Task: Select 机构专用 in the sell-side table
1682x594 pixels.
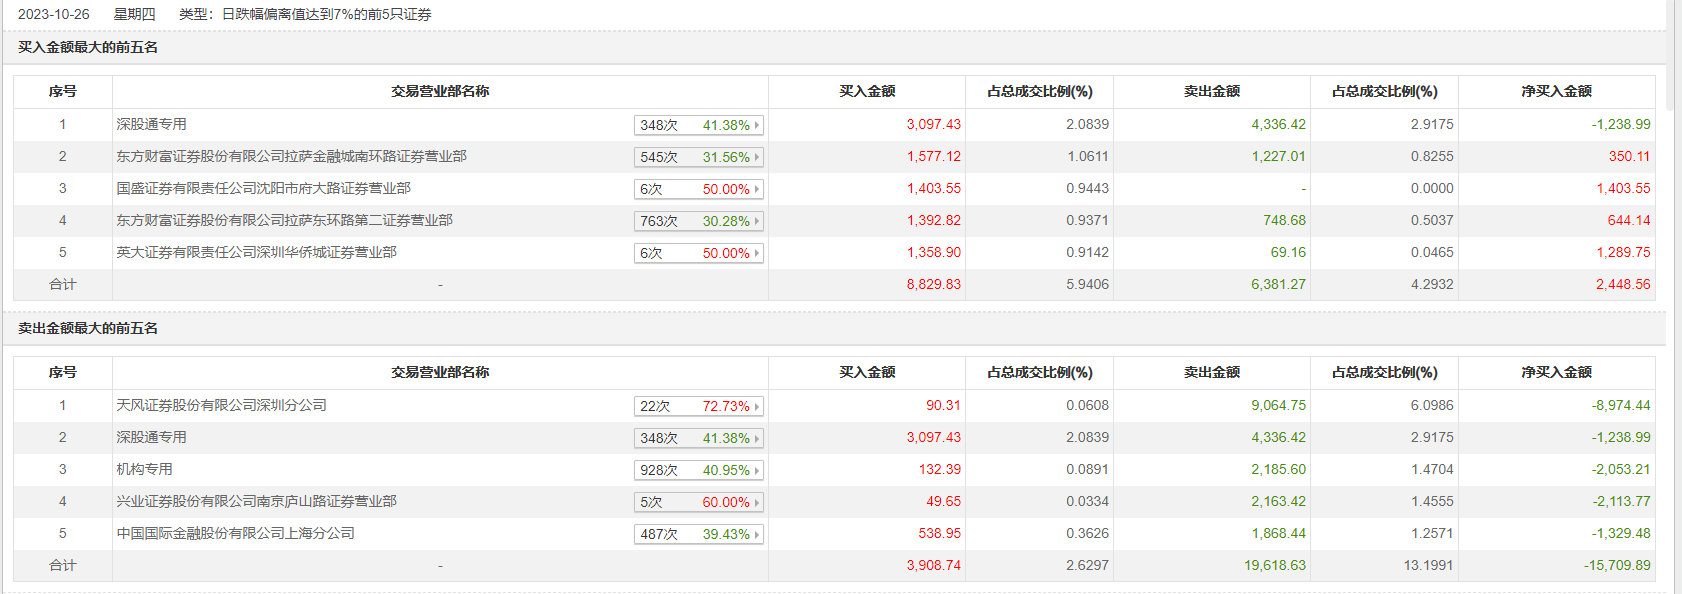Action: point(144,469)
